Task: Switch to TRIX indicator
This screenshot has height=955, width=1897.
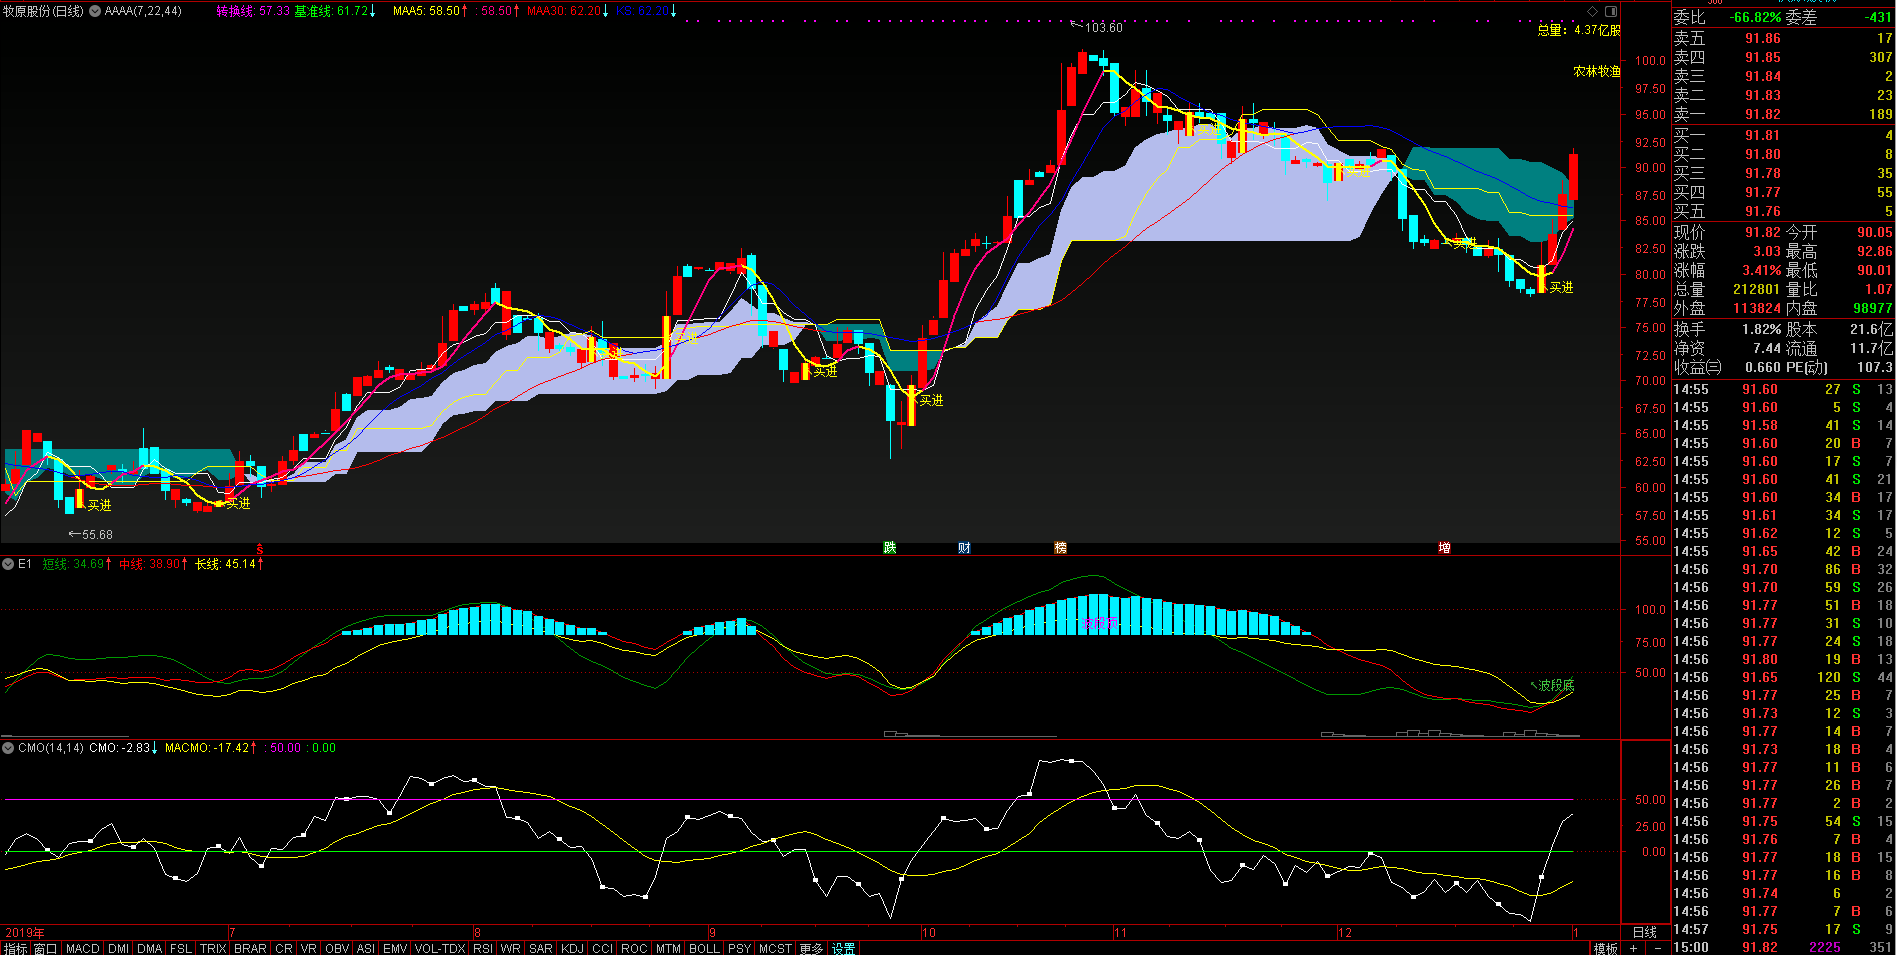Action: tap(213, 948)
